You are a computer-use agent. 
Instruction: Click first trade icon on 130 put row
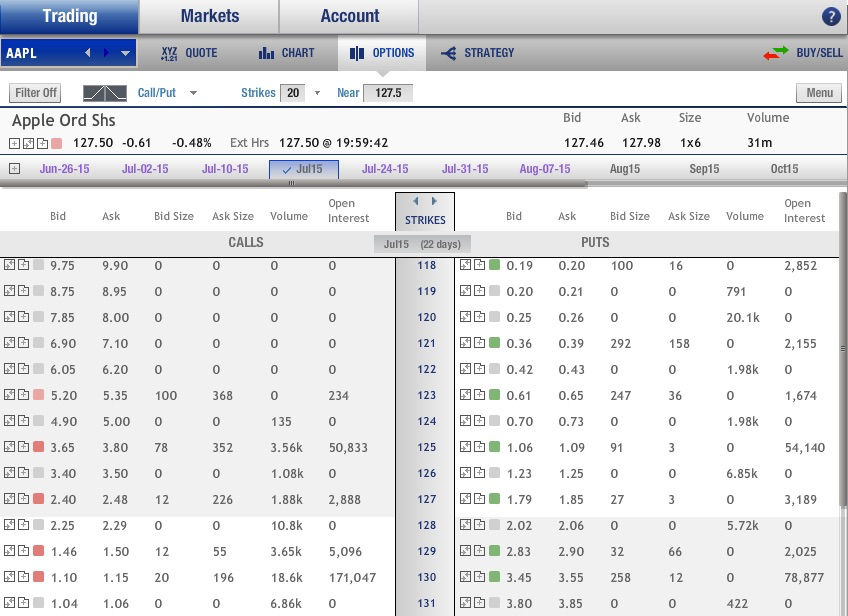coord(466,577)
